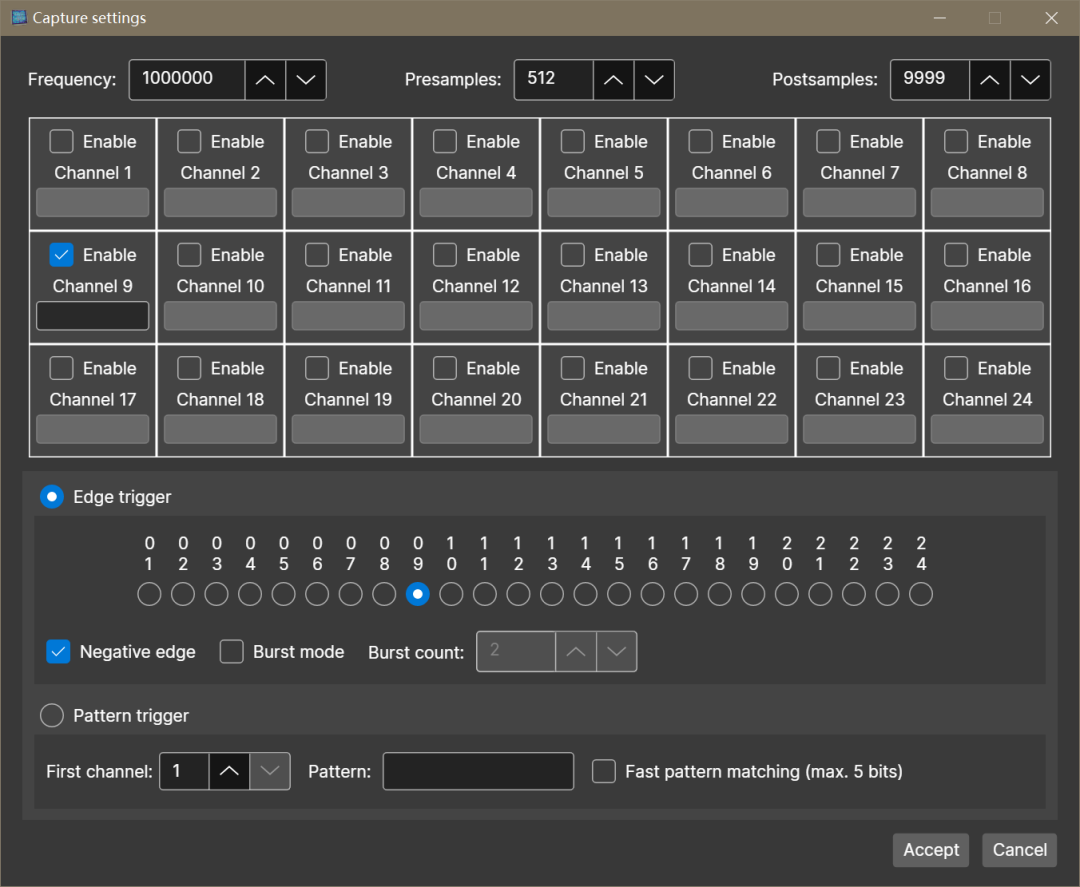Image resolution: width=1080 pixels, height=887 pixels.
Task: Click Presamples down arrow stepper
Action: [654, 80]
